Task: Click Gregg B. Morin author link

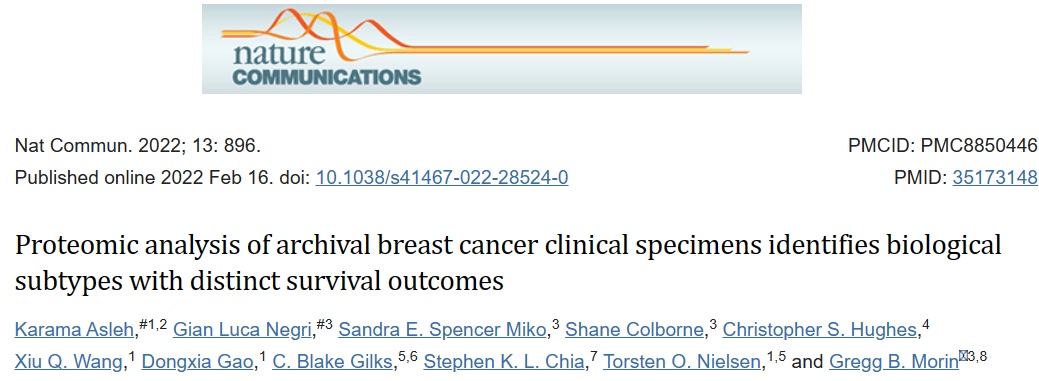Action: (894, 362)
